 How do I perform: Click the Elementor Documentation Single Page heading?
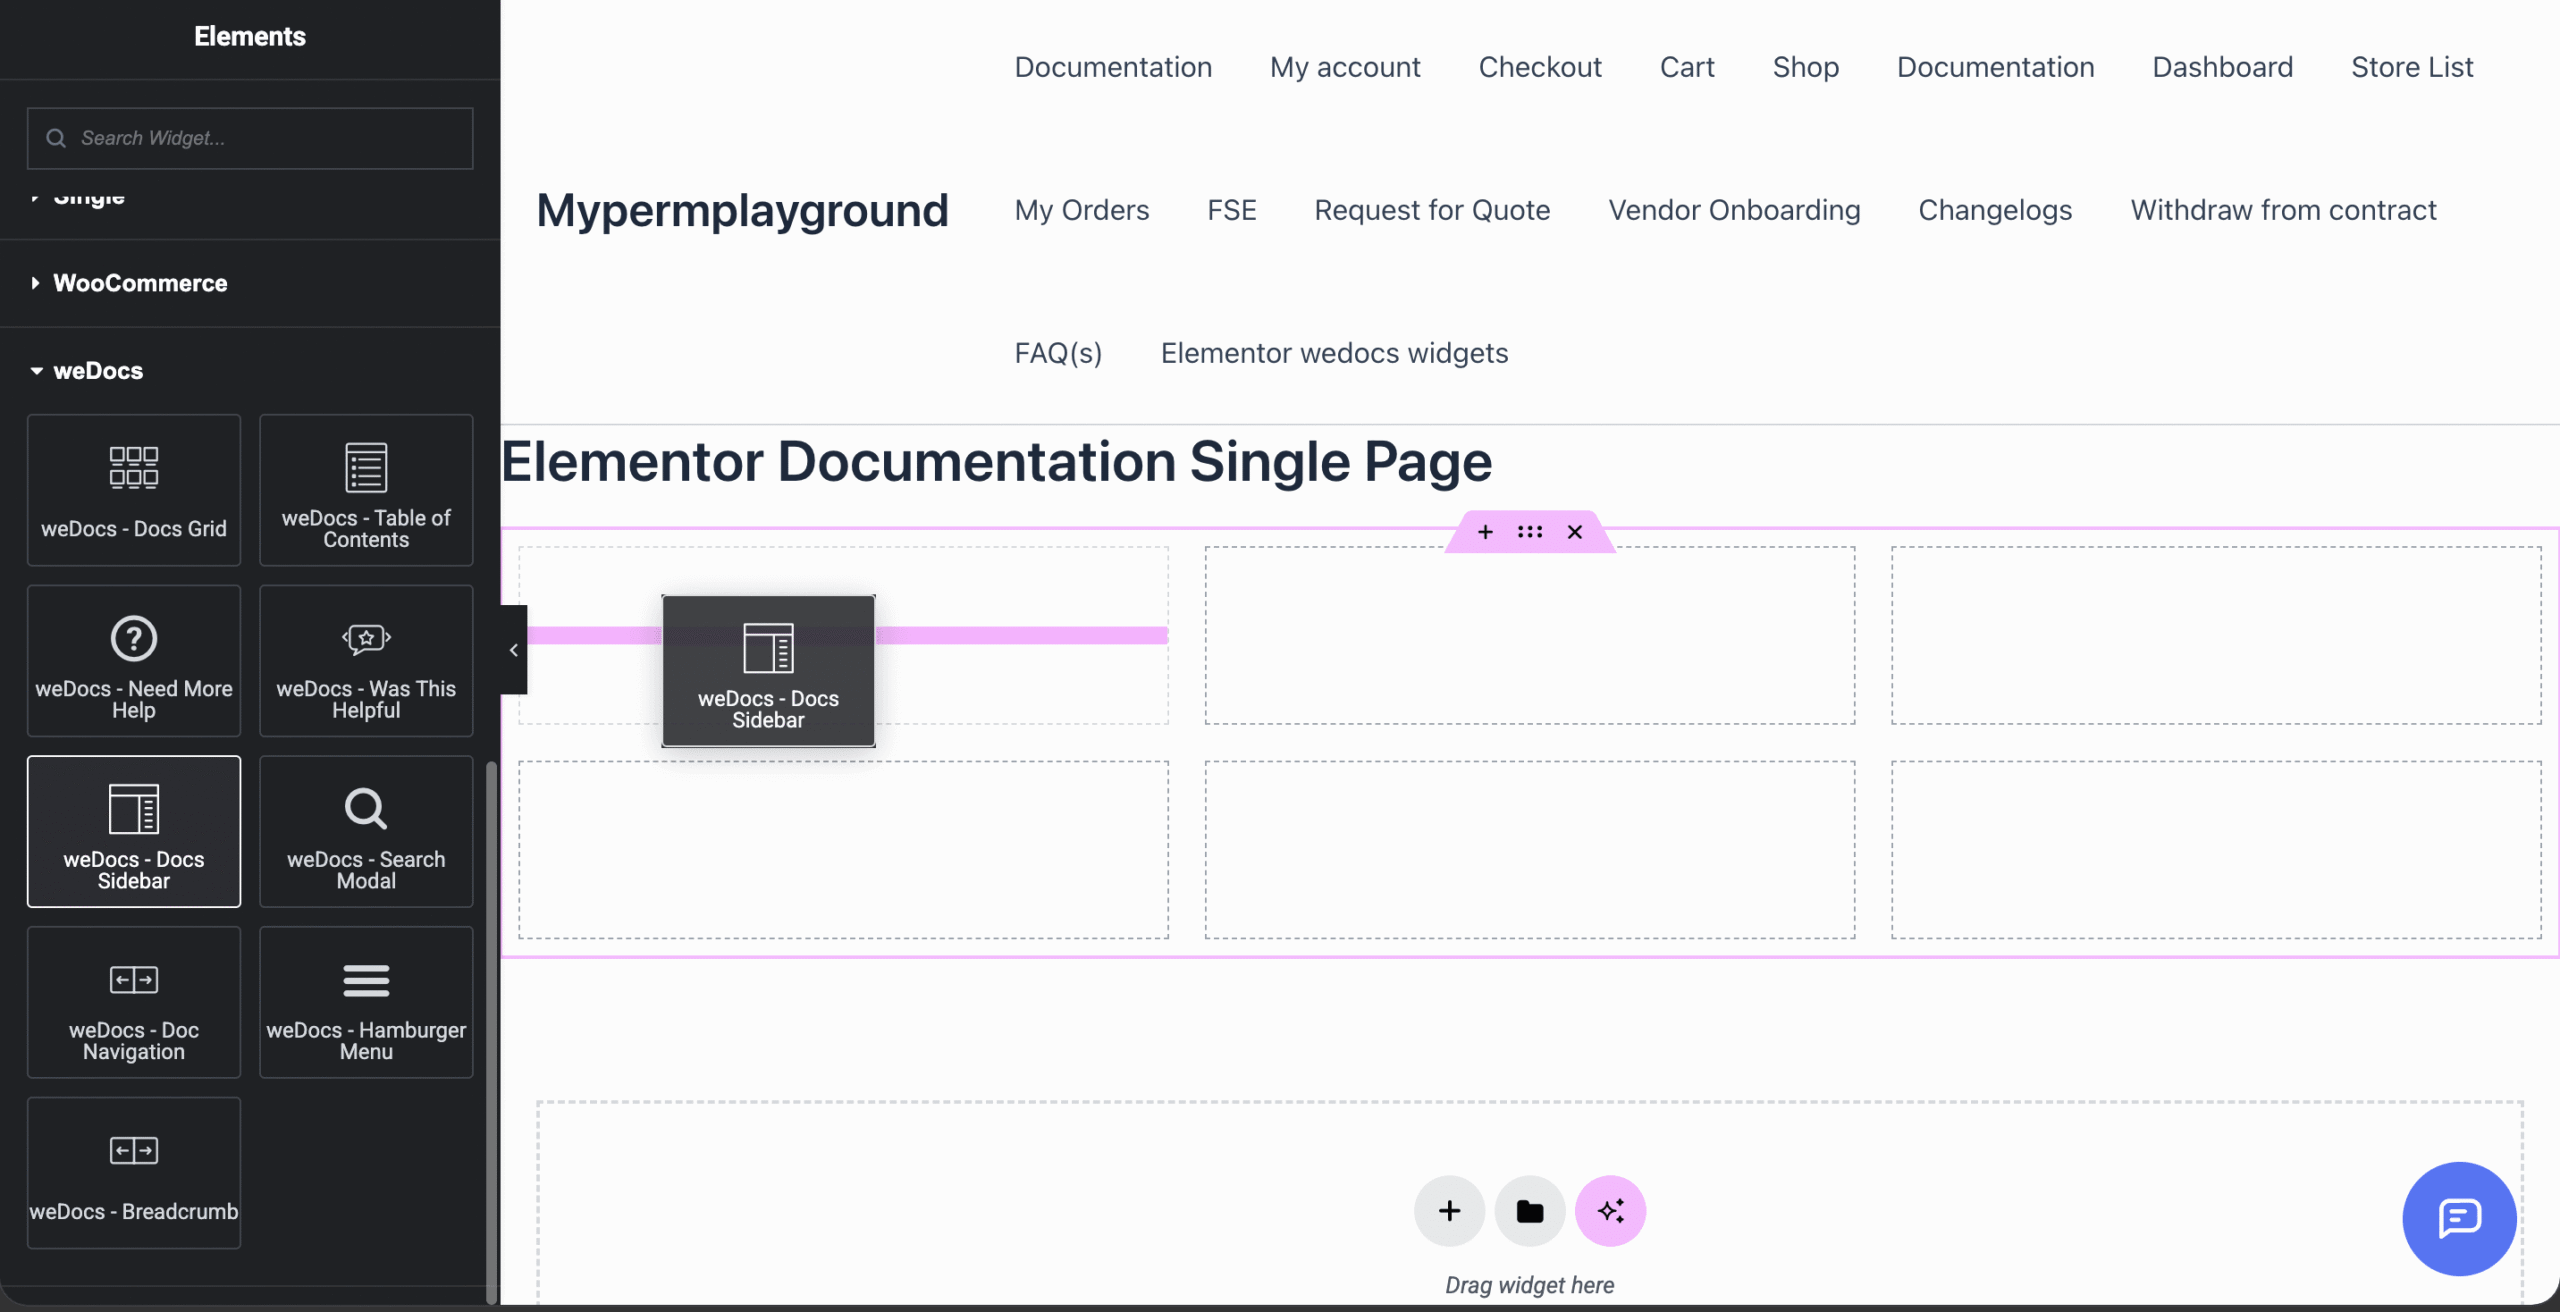[996, 462]
